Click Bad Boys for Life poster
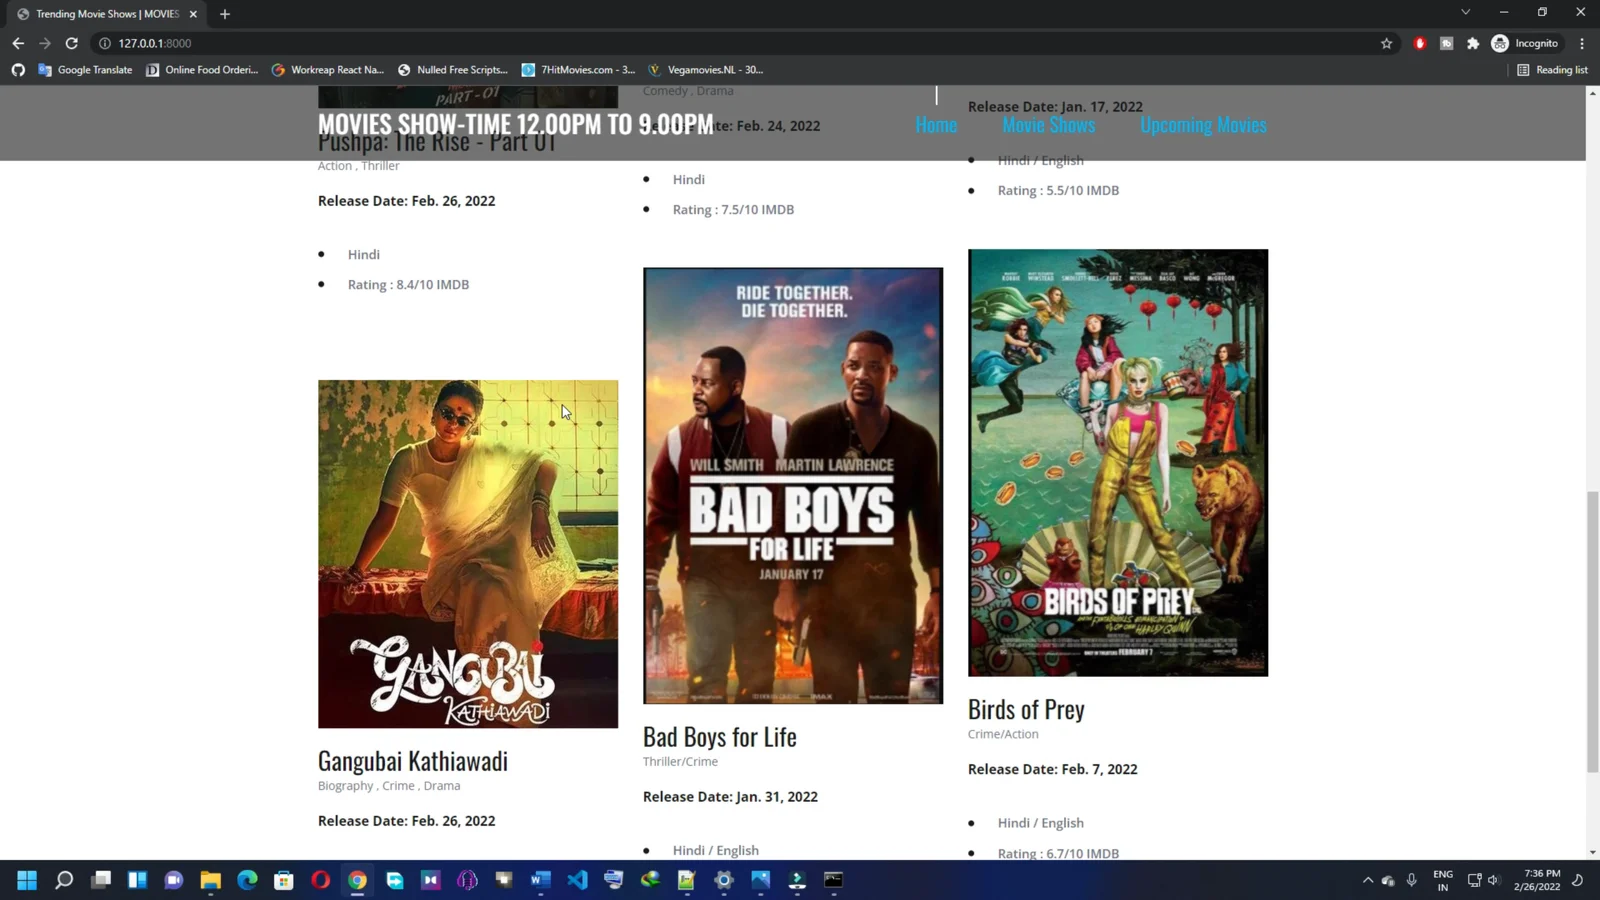This screenshot has height=900, width=1600. point(793,485)
